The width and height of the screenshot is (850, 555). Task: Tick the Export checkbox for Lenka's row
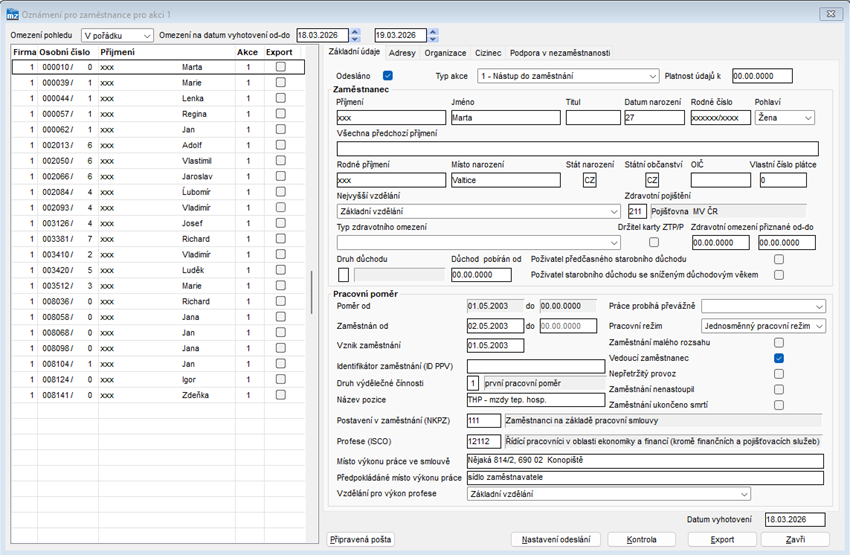[x=280, y=98]
